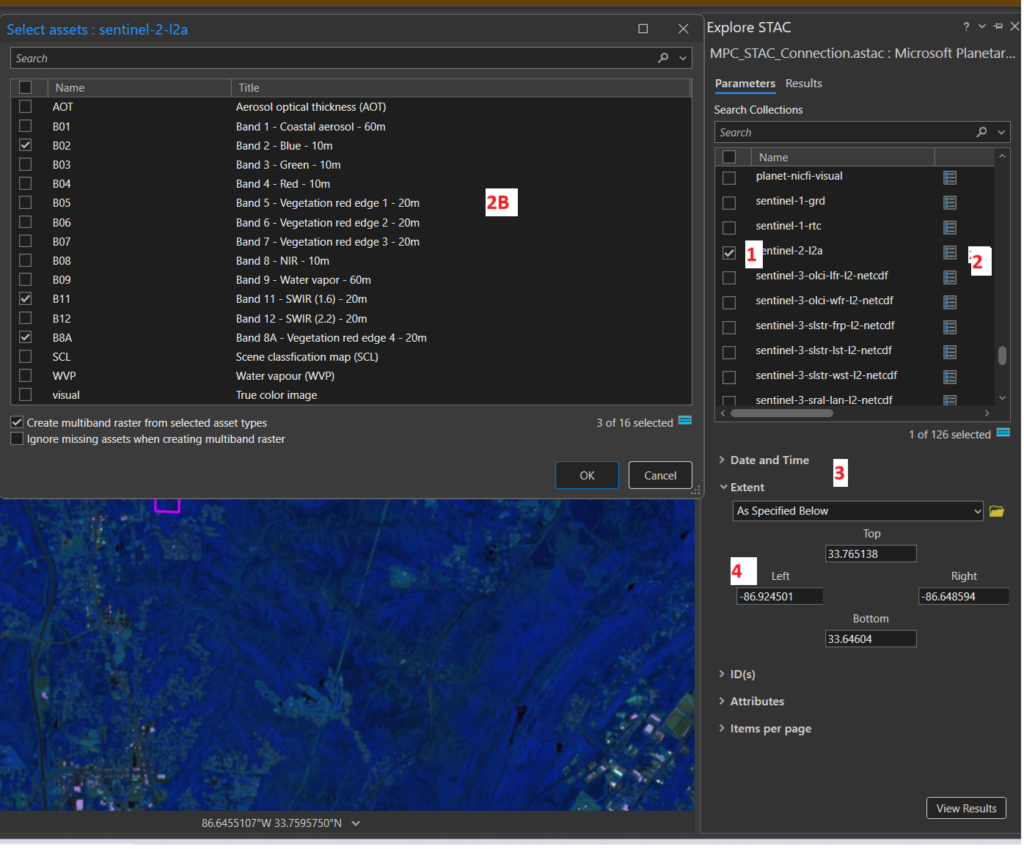Screen dimensions: 1024x849
Task: Click scroll-down arrow of collections list
Action: (1002, 398)
